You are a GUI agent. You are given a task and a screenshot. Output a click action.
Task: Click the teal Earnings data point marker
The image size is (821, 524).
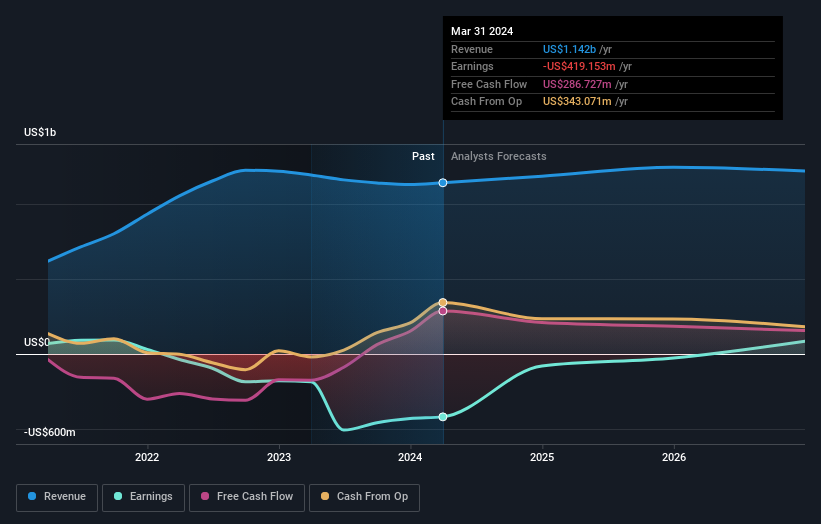tap(443, 417)
